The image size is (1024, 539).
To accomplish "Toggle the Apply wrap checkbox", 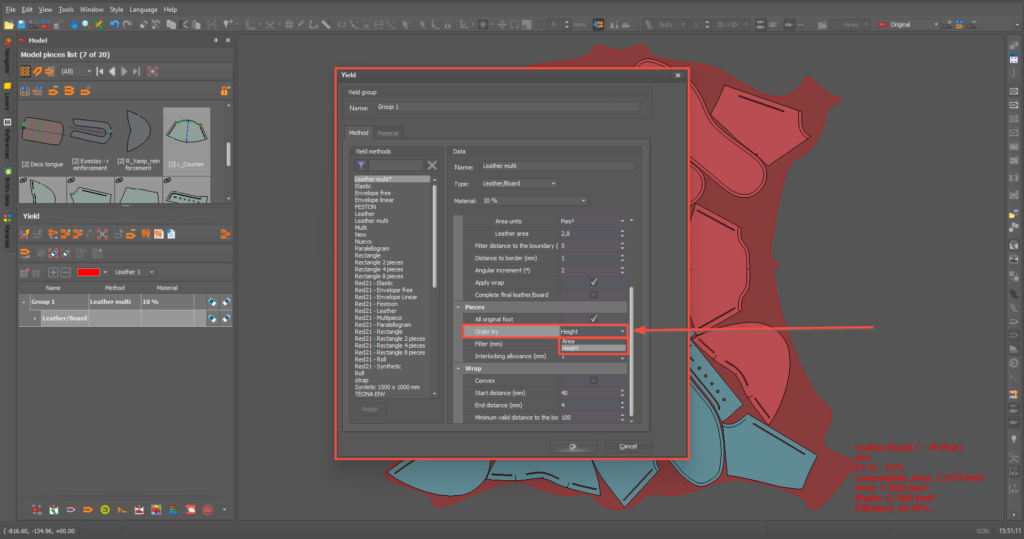I will coord(593,283).
